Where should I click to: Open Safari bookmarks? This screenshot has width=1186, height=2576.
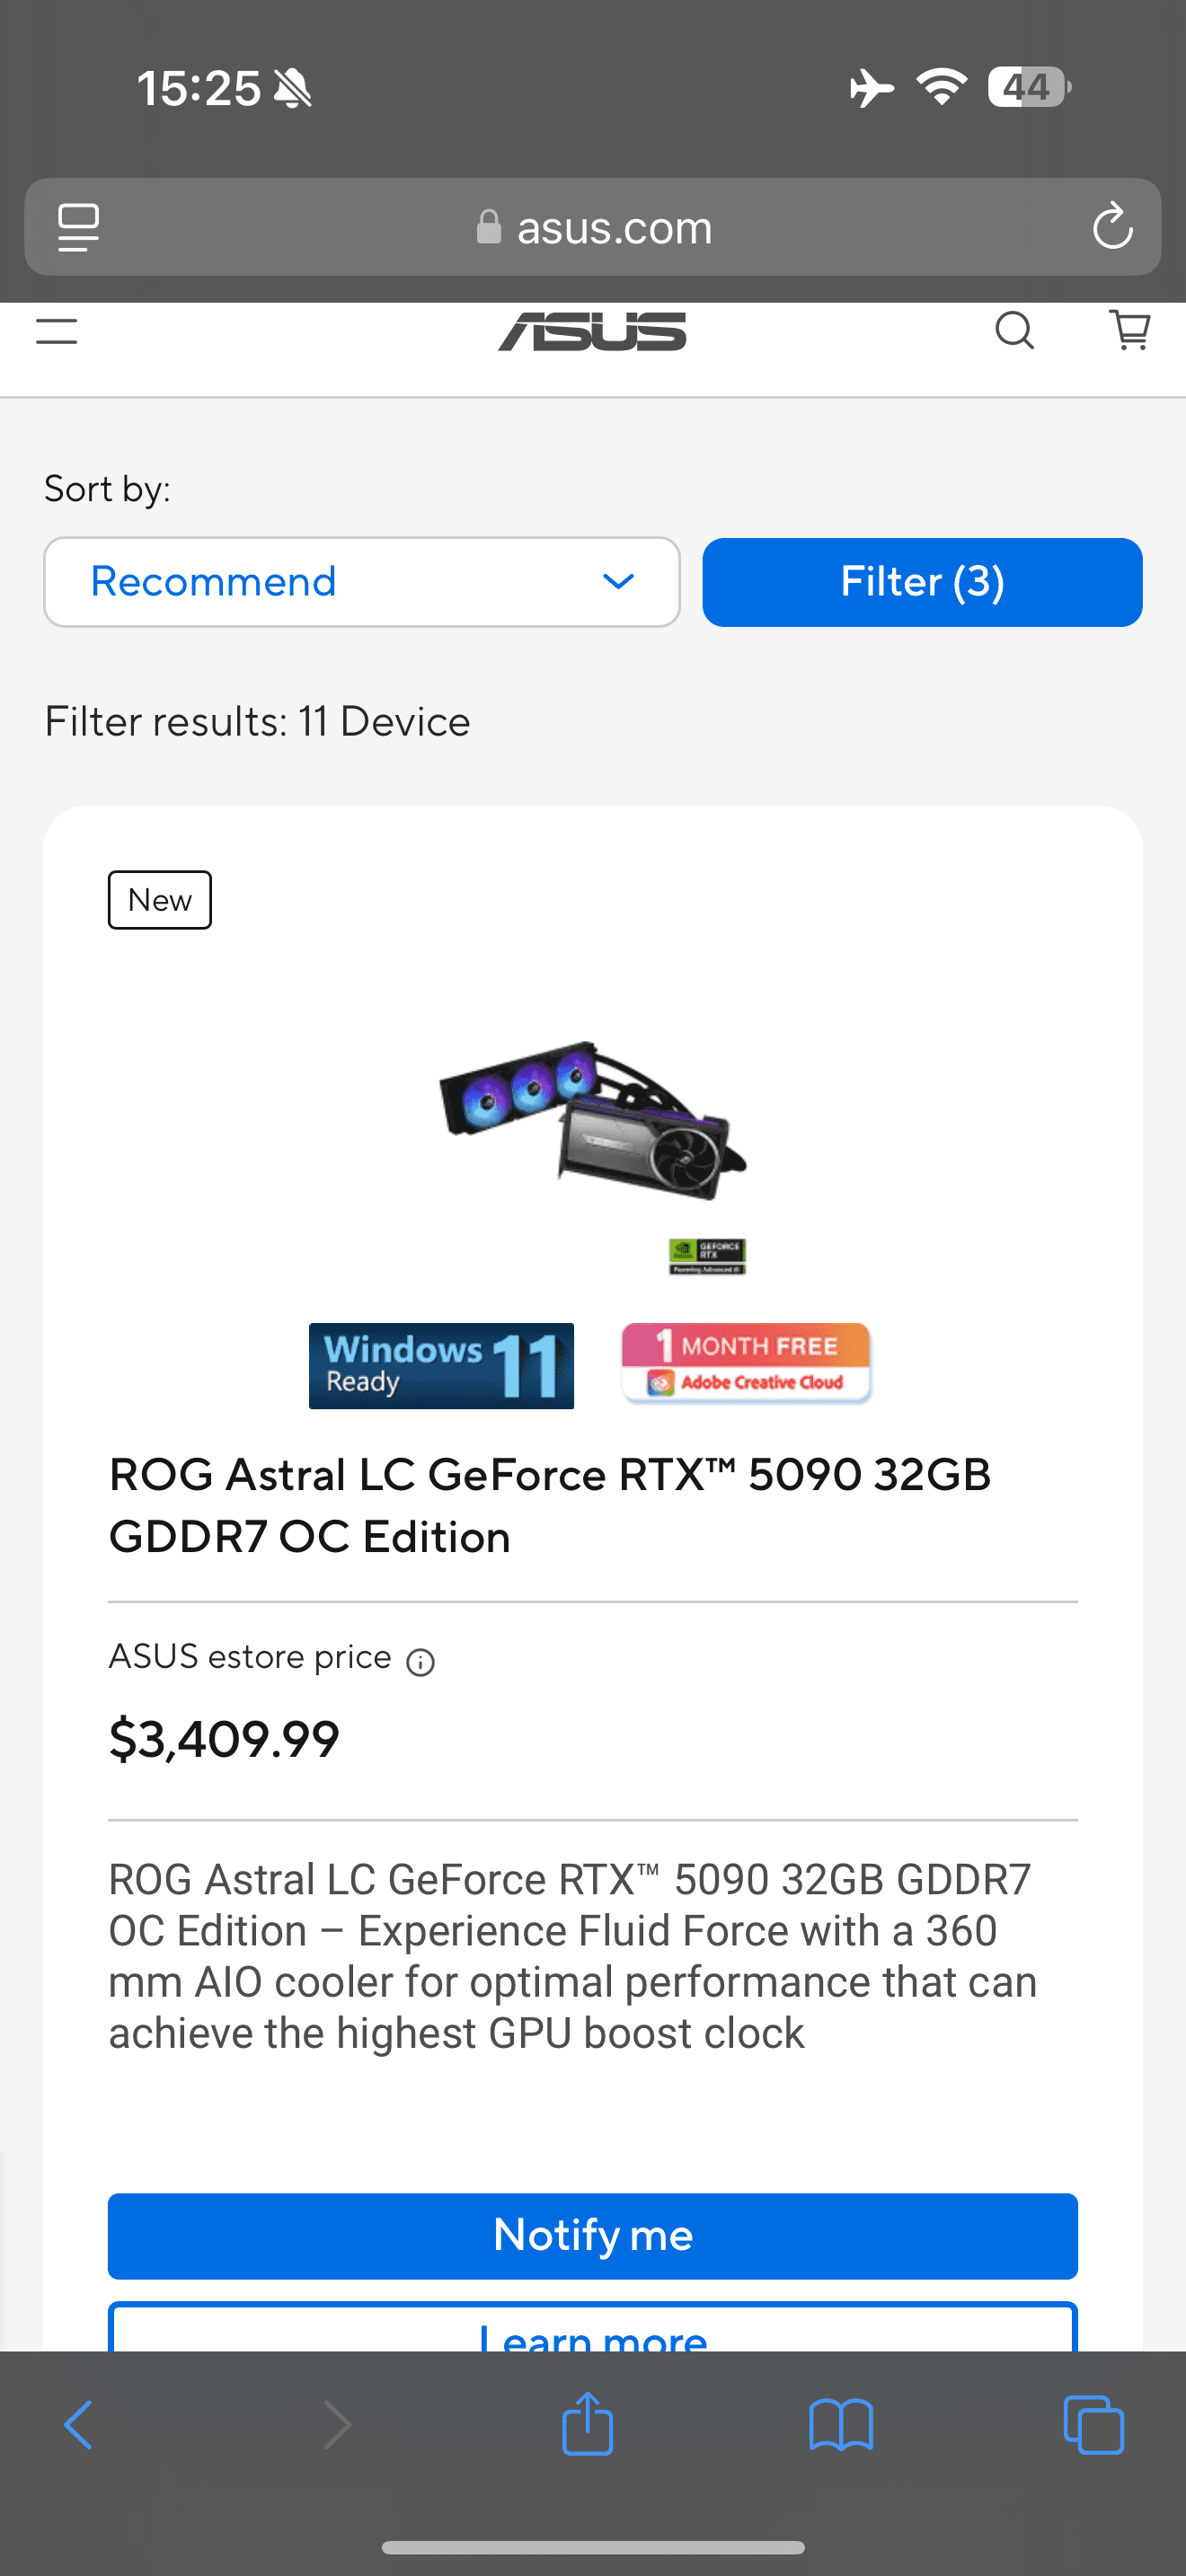(841, 2425)
